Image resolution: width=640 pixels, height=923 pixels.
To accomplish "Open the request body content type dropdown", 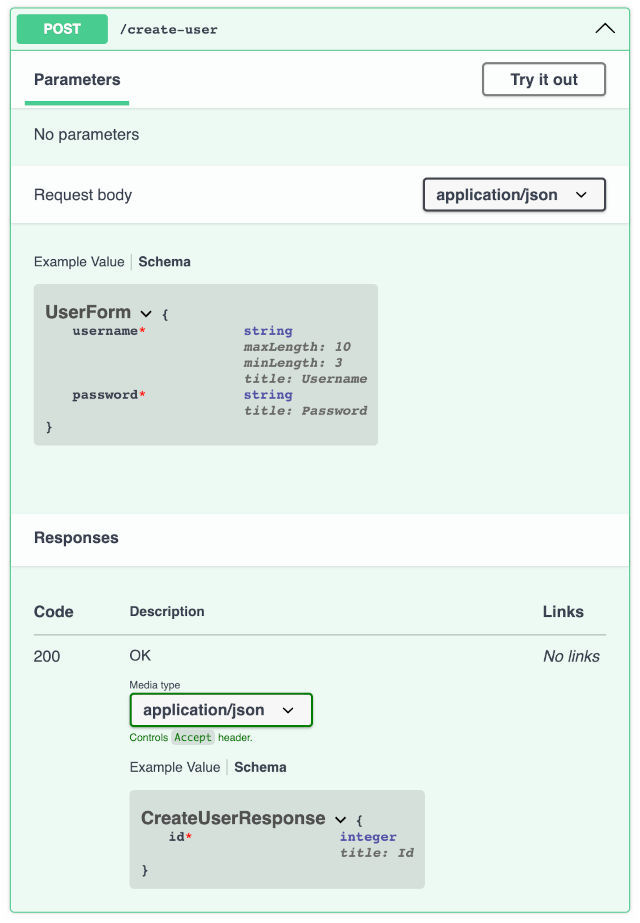I will coord(514,195).
